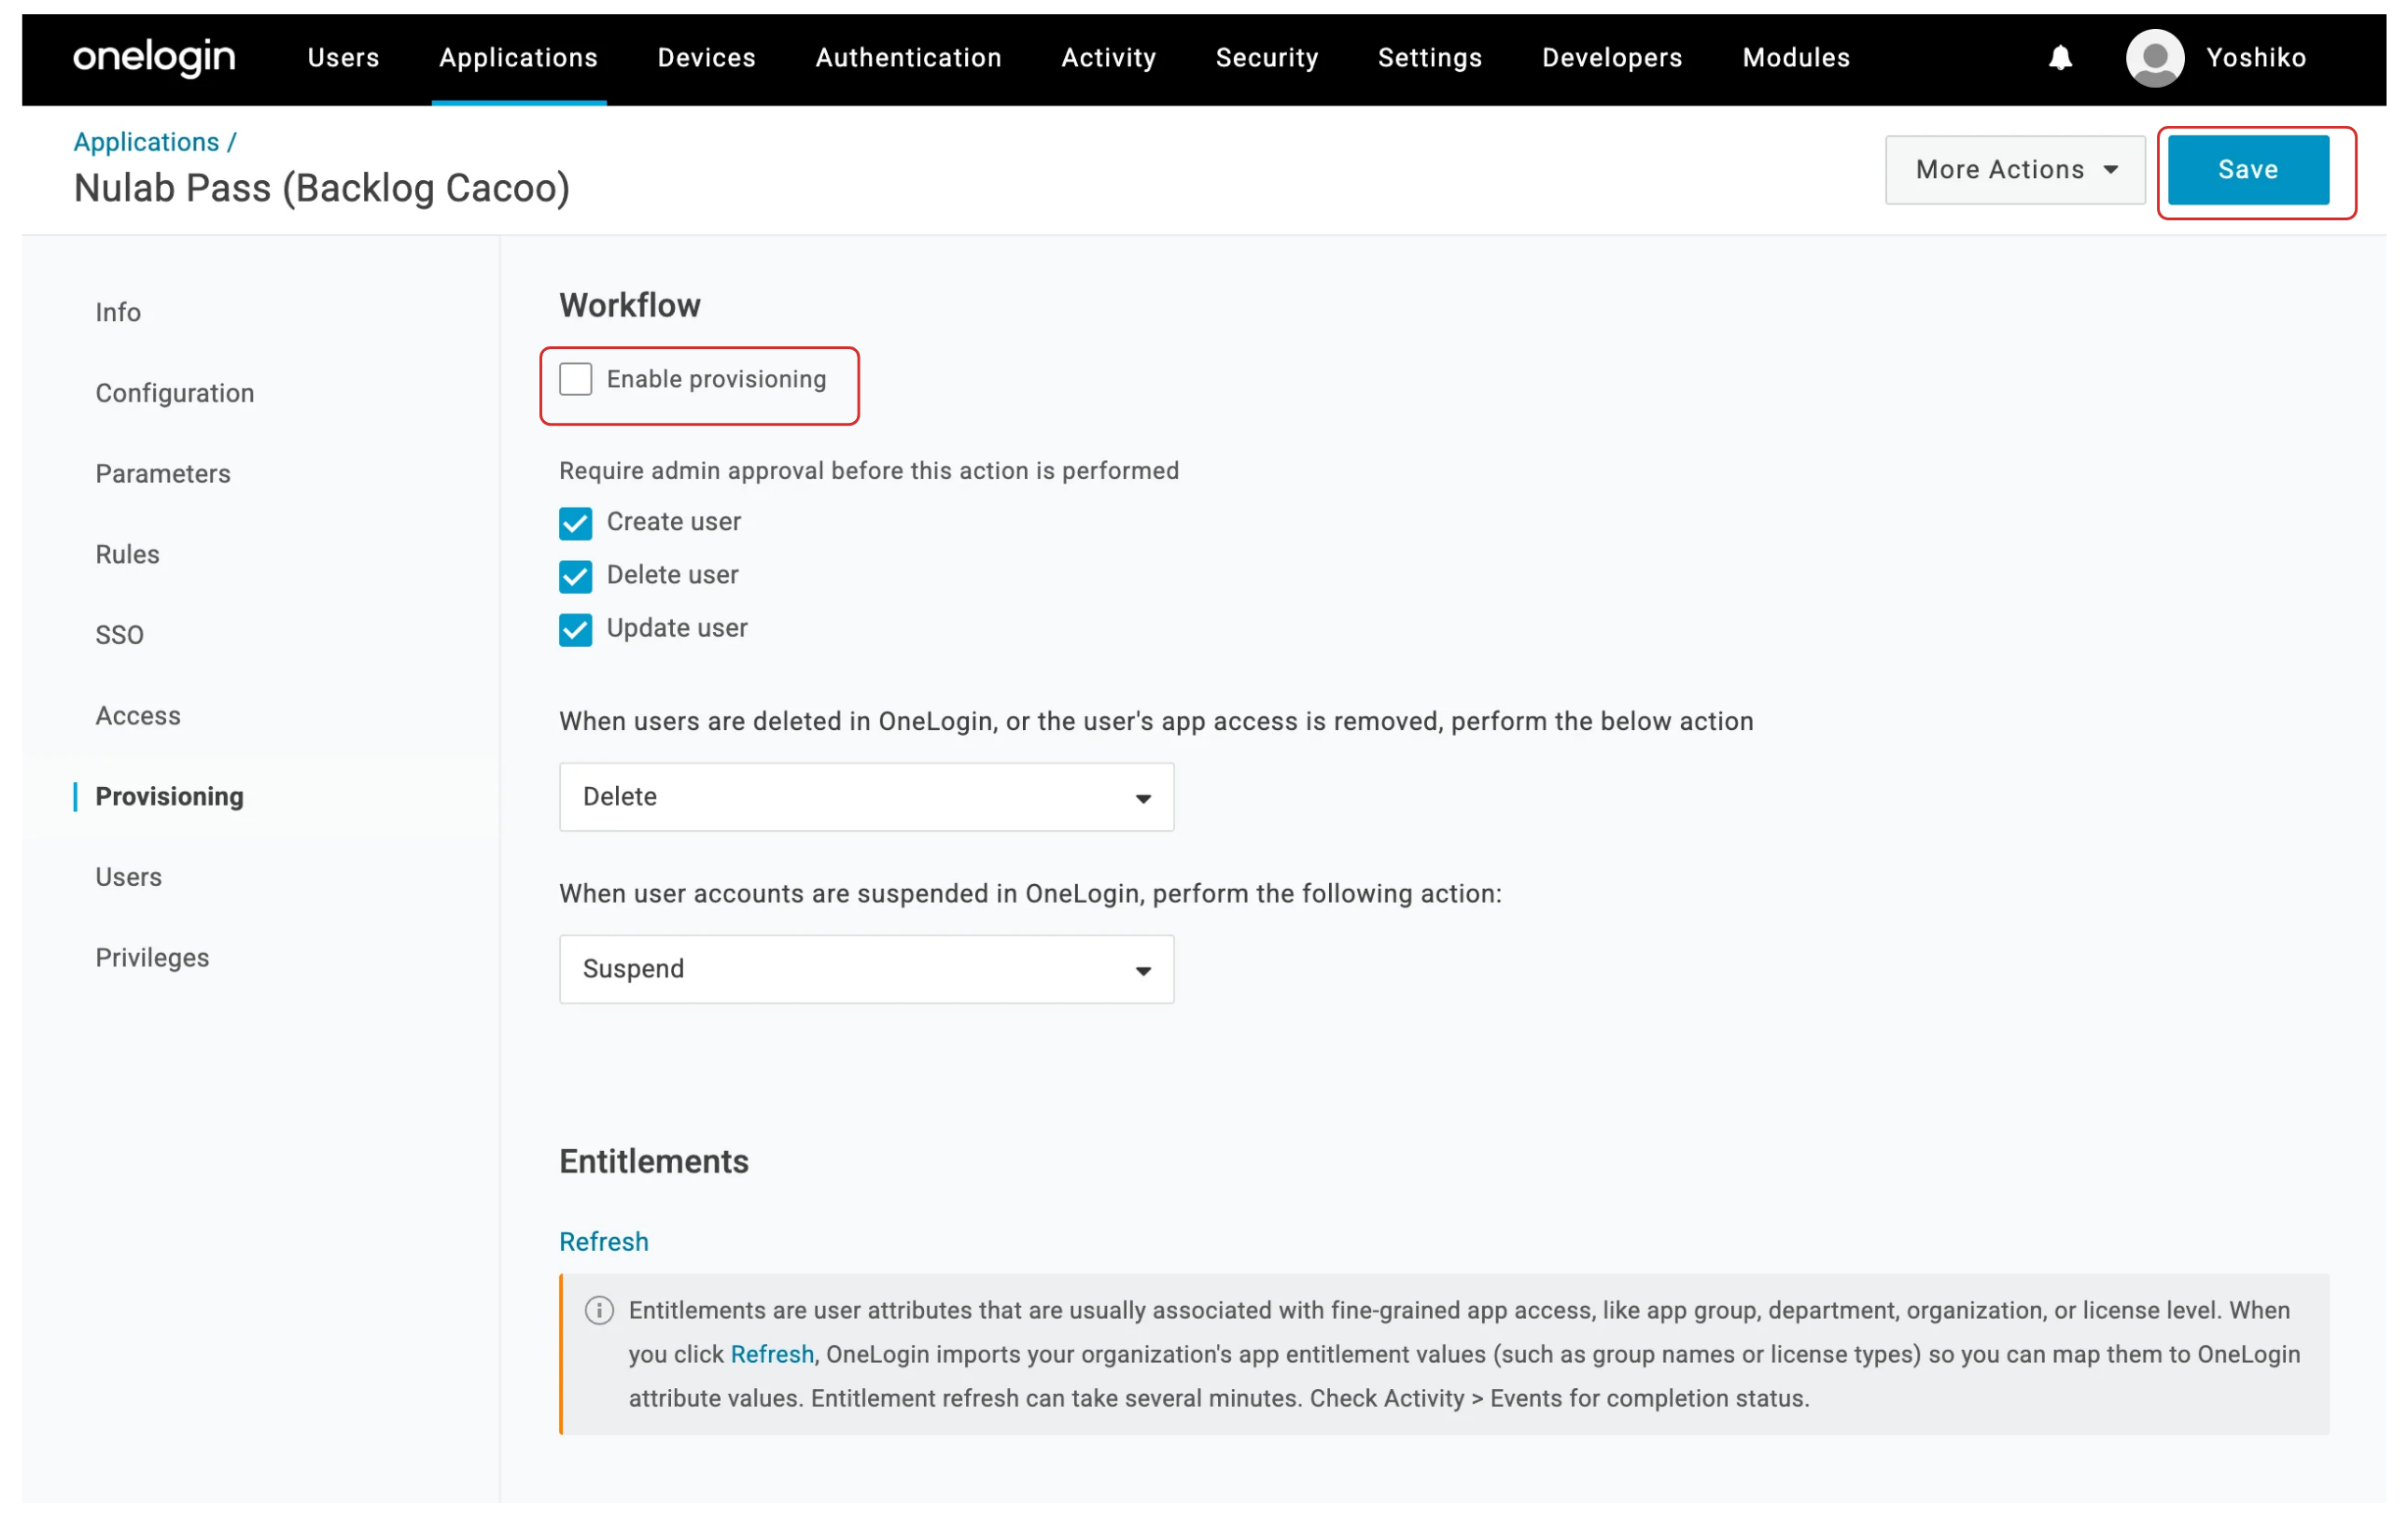This screenshot has height=1516, width=2408.
Task: Open the Delete action dropdown
Action: (867, 797)
